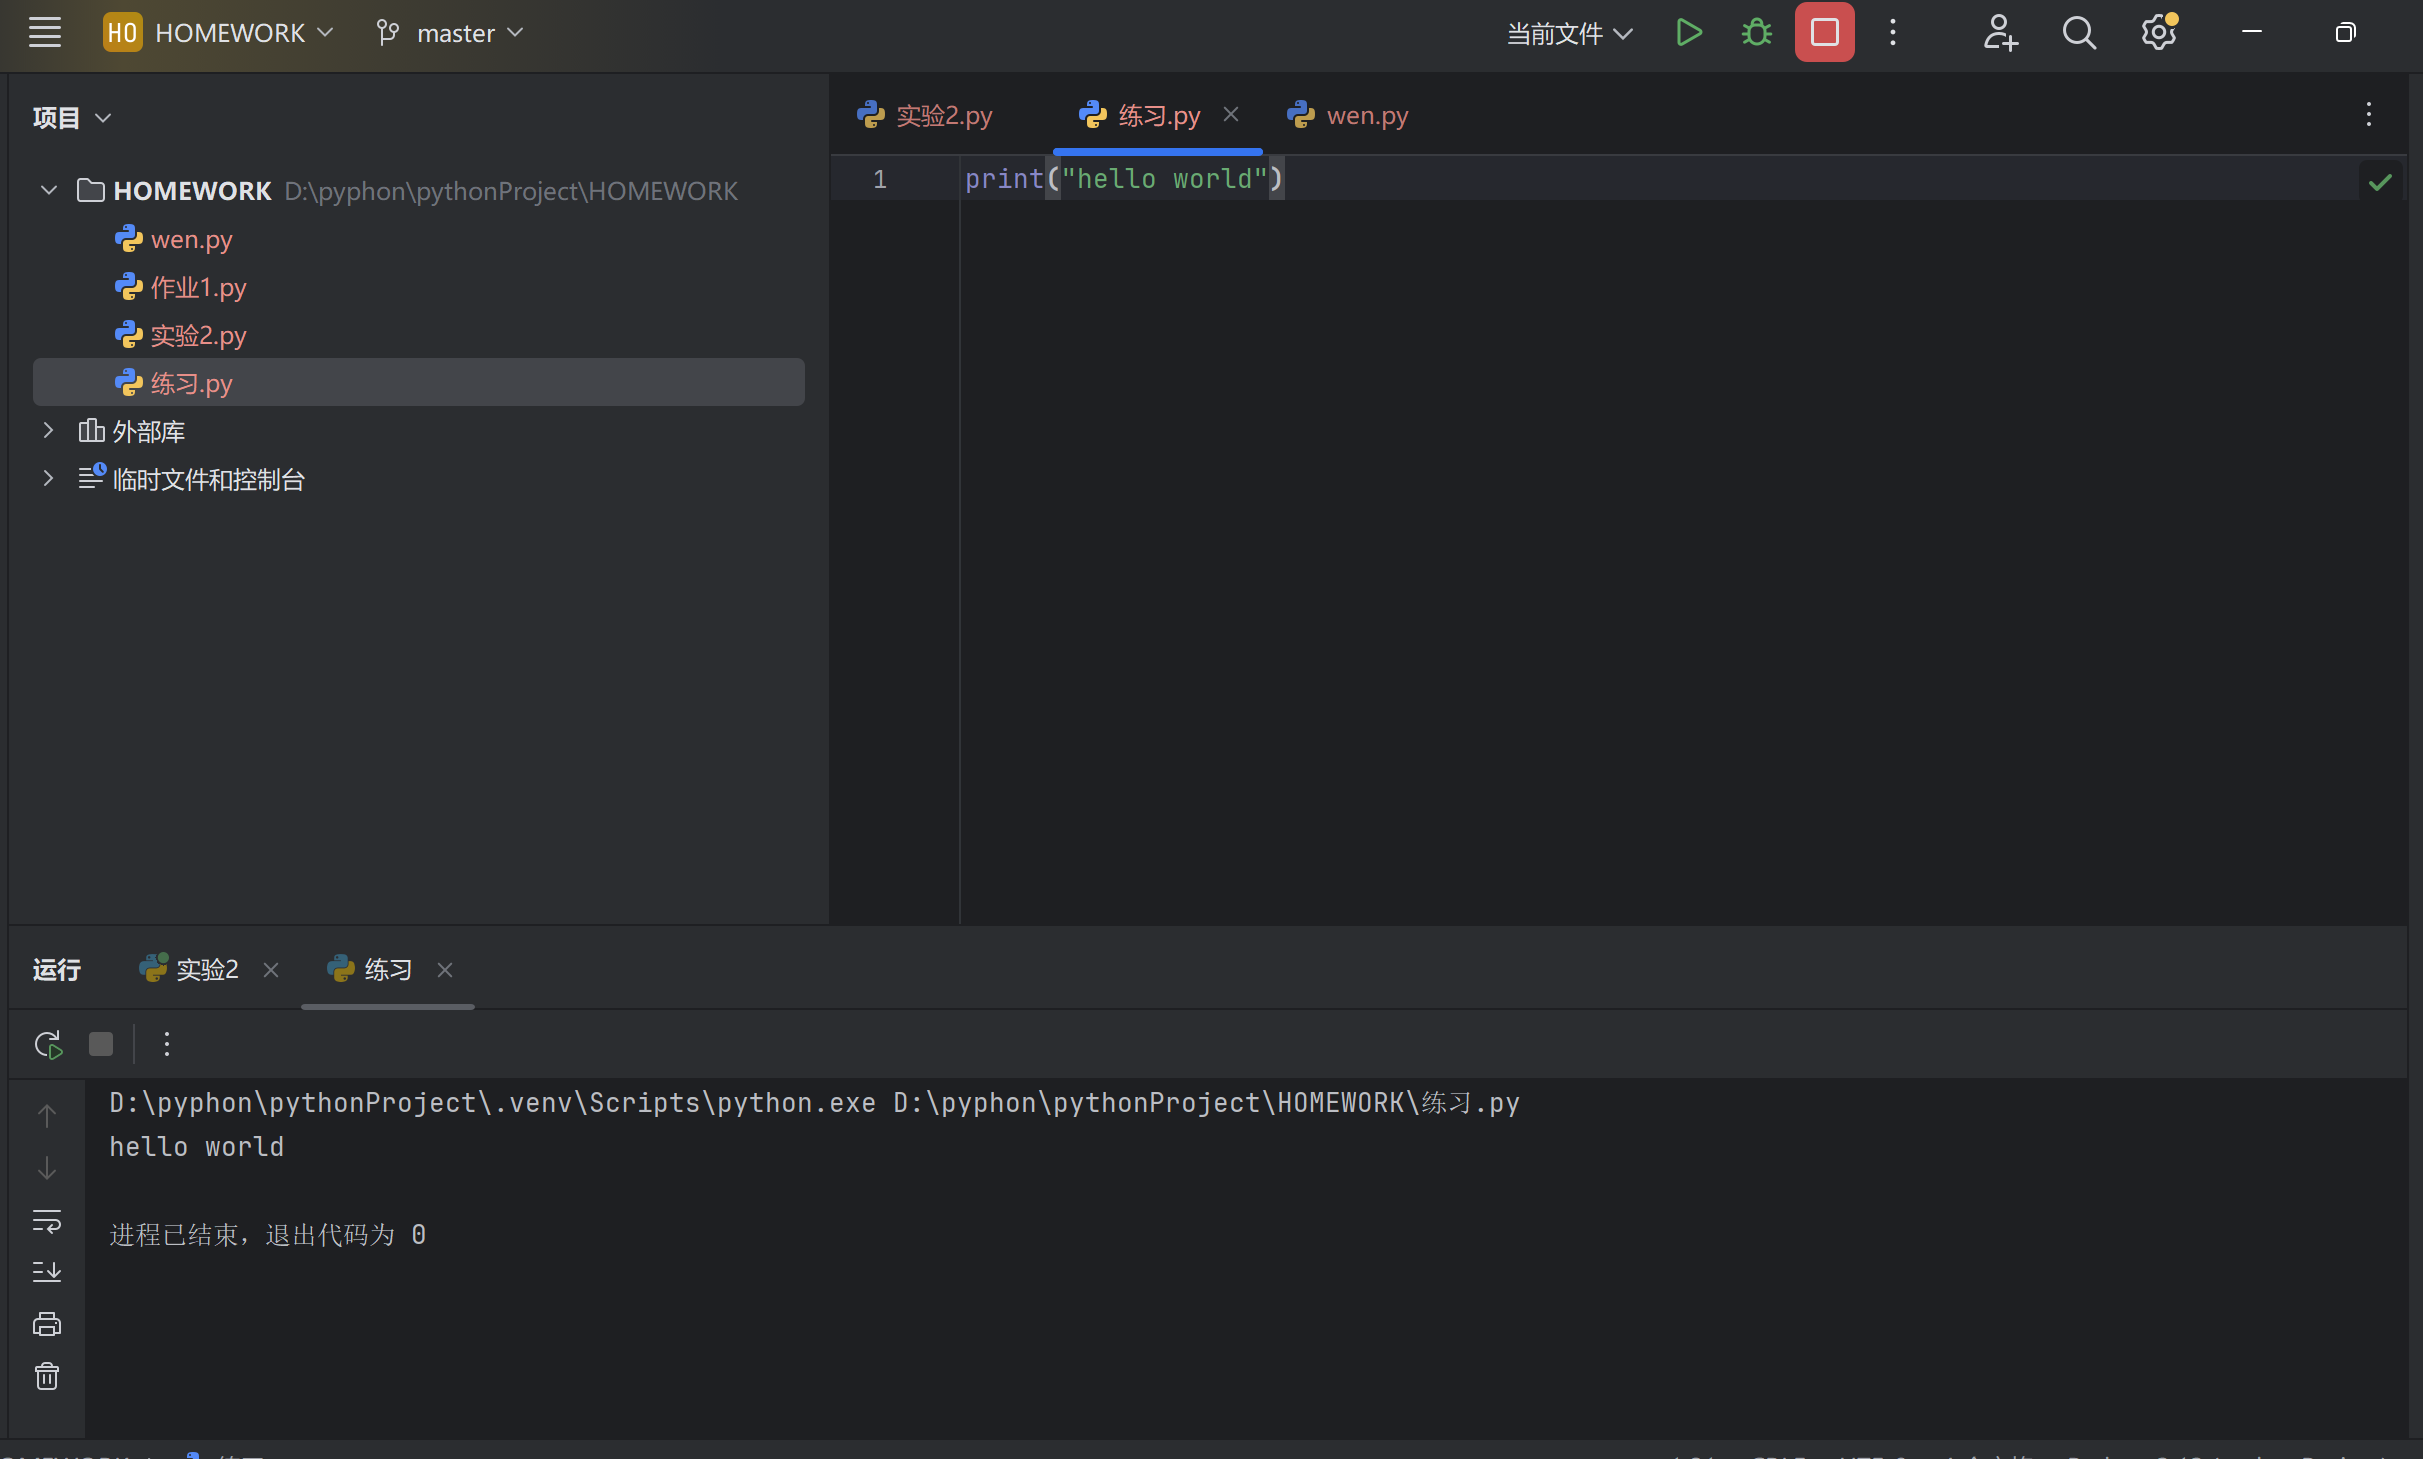
Task: Click the Print icon in console sidebar
Action: tap(47, 1324)
